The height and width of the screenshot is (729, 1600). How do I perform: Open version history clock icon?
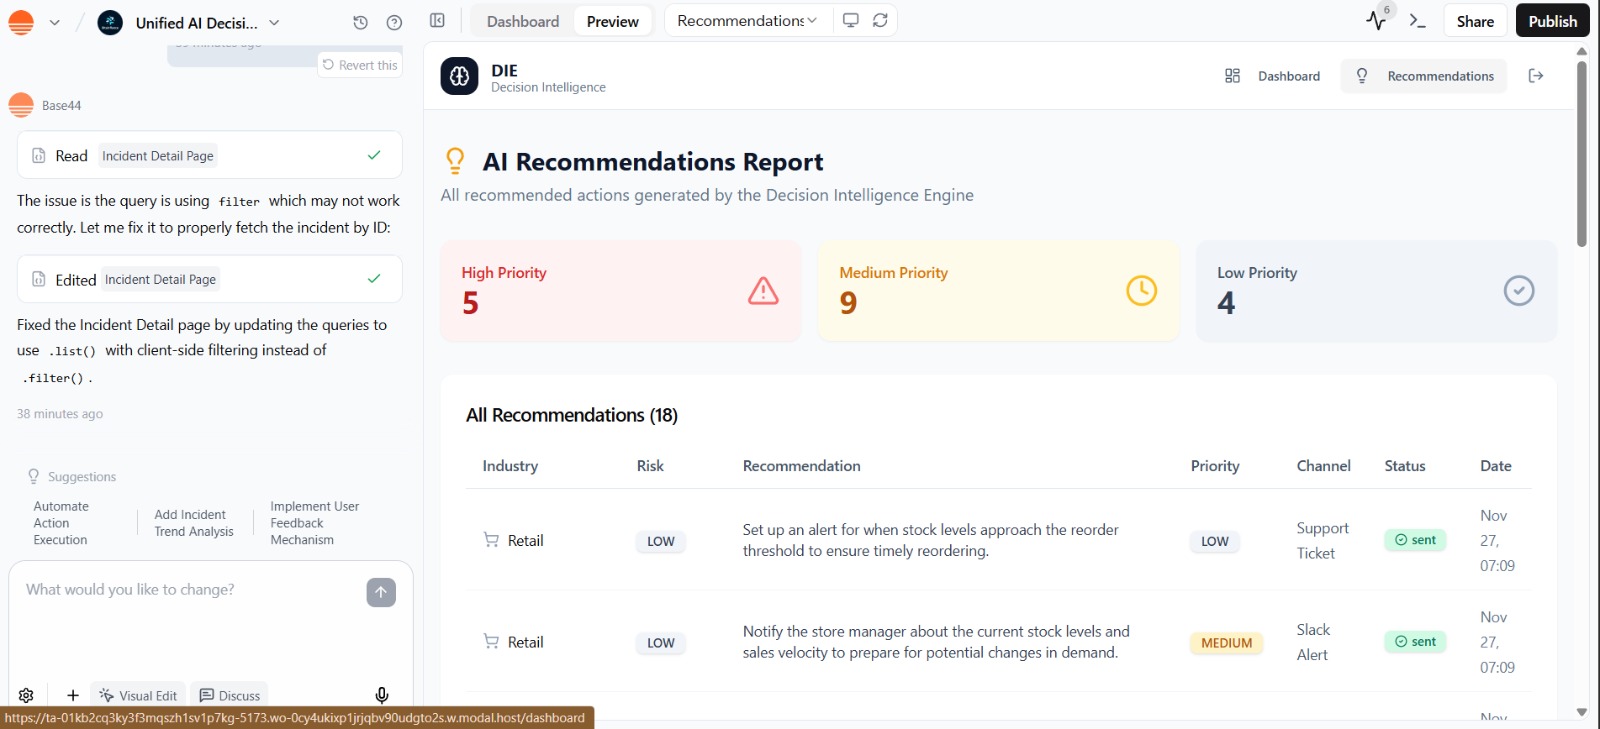click(x=361, y=22)
